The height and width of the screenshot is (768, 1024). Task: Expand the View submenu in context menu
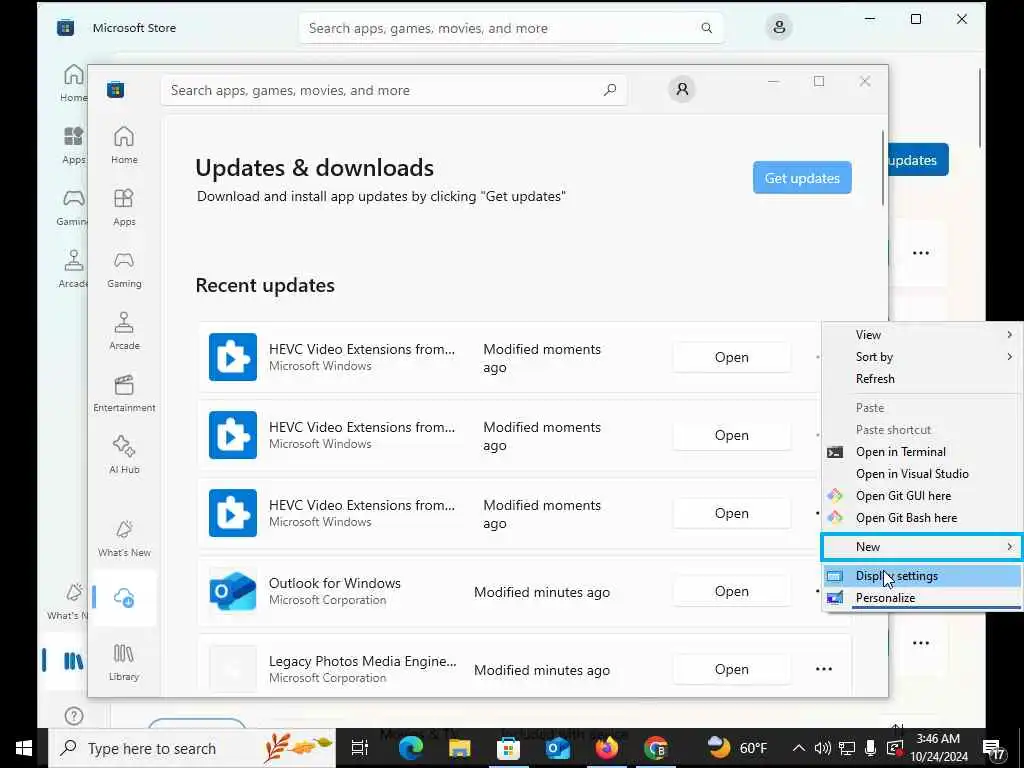[x=921, y=334]
